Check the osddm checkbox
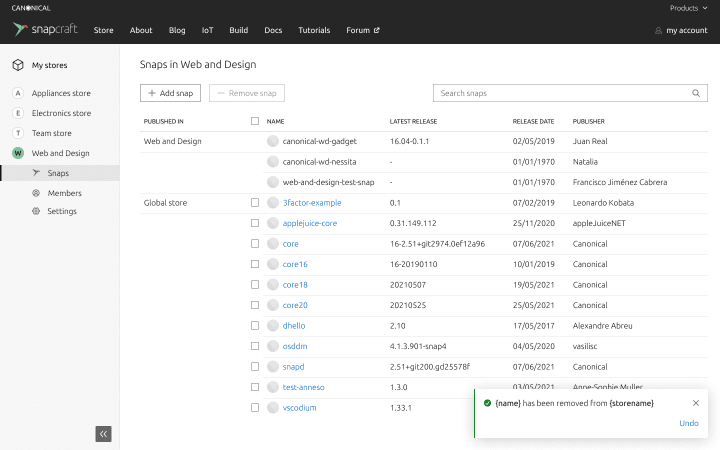The width and height of the screenshot is (720, 450). pos(255,346)
